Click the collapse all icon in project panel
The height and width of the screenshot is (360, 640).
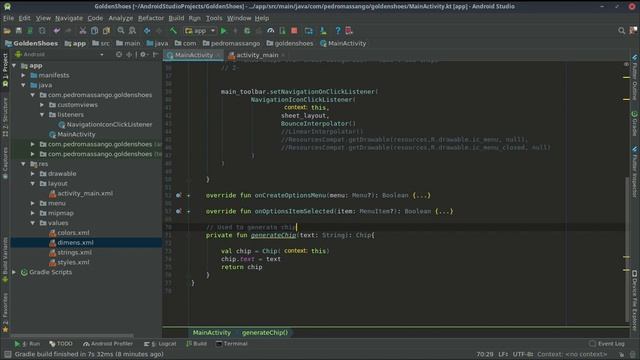(129, 54)
